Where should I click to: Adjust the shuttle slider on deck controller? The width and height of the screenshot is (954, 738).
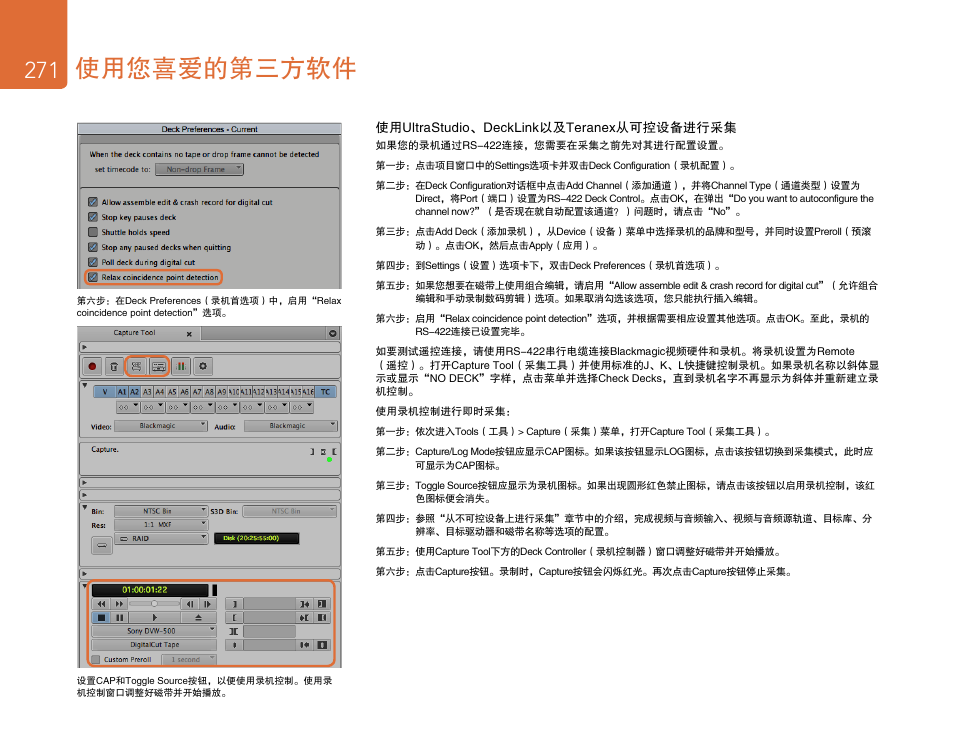[x=155, y=604]
